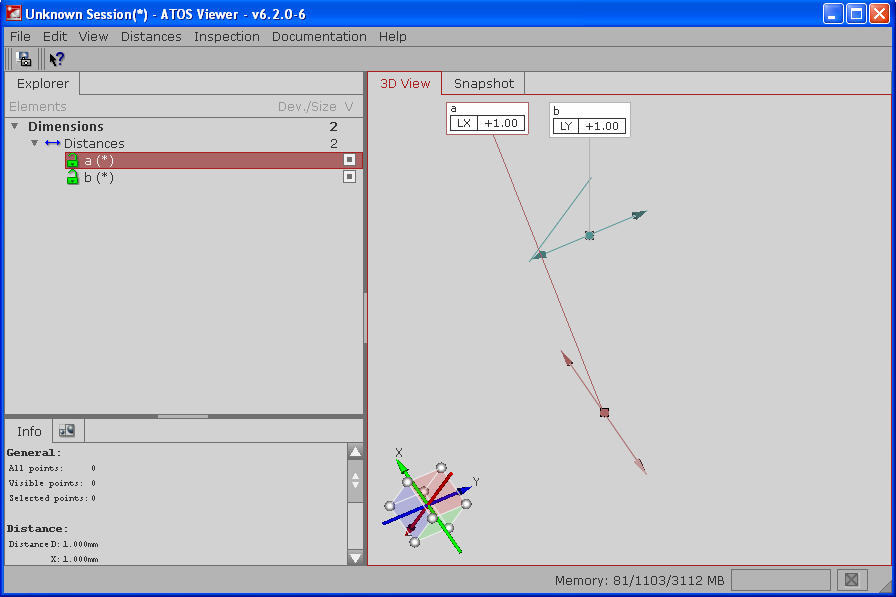The width and height of the screenshot is (896, 597).
Task: Open the Documentation menu
Action: (x=319, y=37)
